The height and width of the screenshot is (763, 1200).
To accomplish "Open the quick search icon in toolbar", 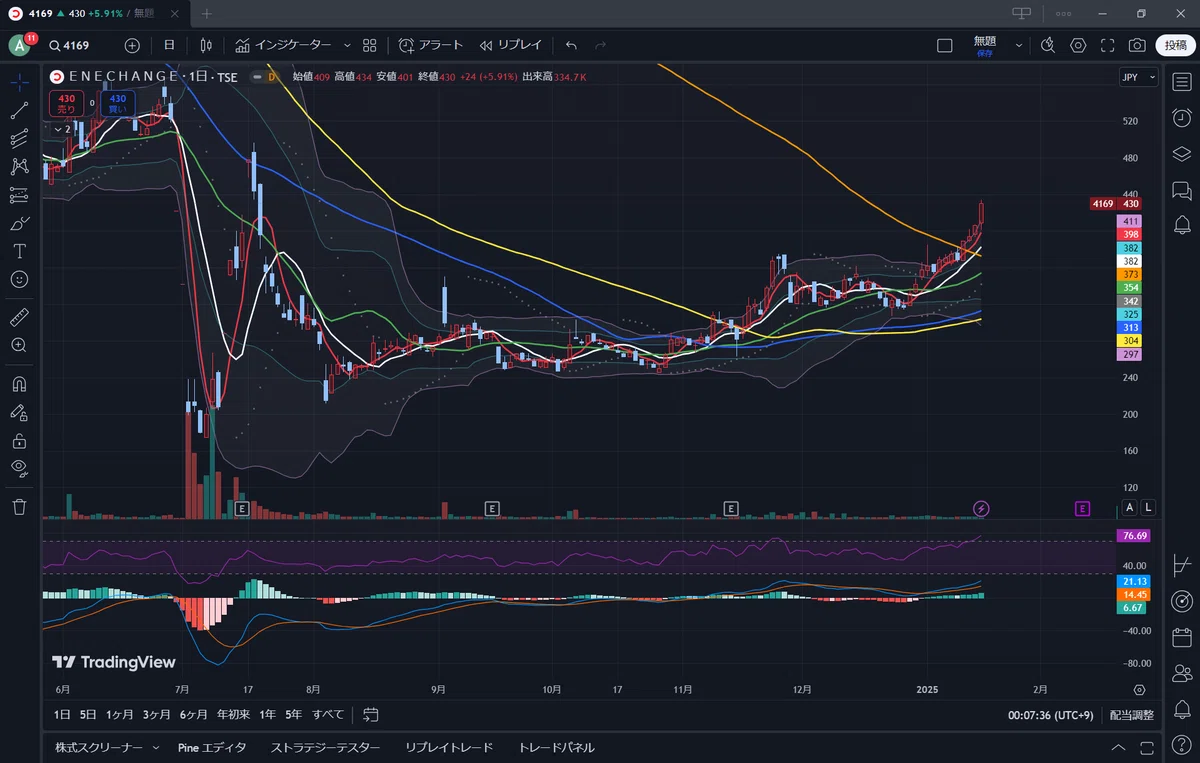I will (x=1048, y=45).
